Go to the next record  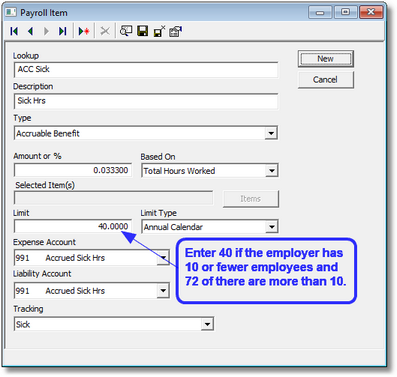coord(46,31)
